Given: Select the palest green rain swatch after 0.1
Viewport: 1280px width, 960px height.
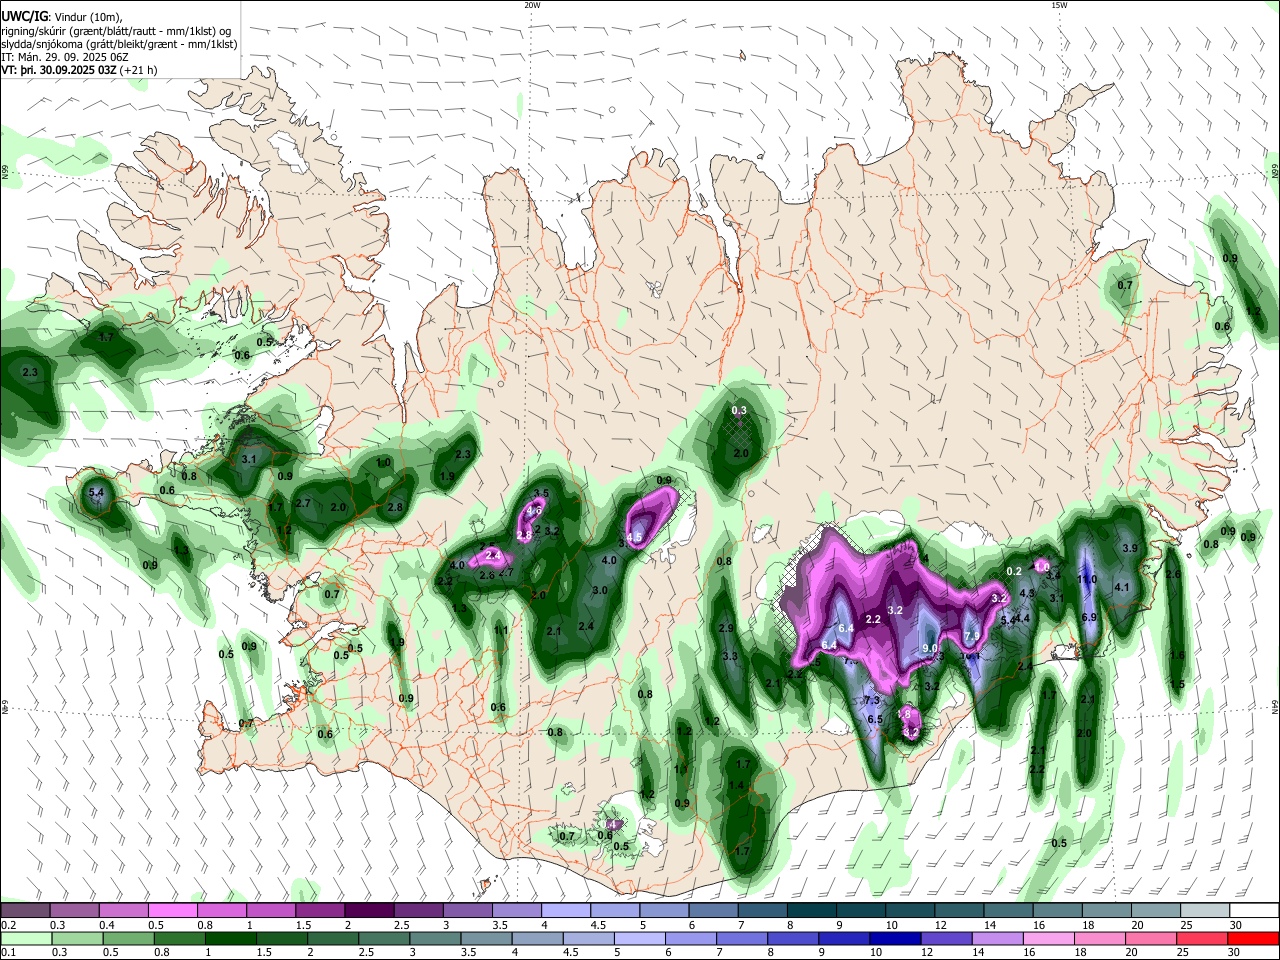Looking at the screenshot, I should tap(26, 938).
